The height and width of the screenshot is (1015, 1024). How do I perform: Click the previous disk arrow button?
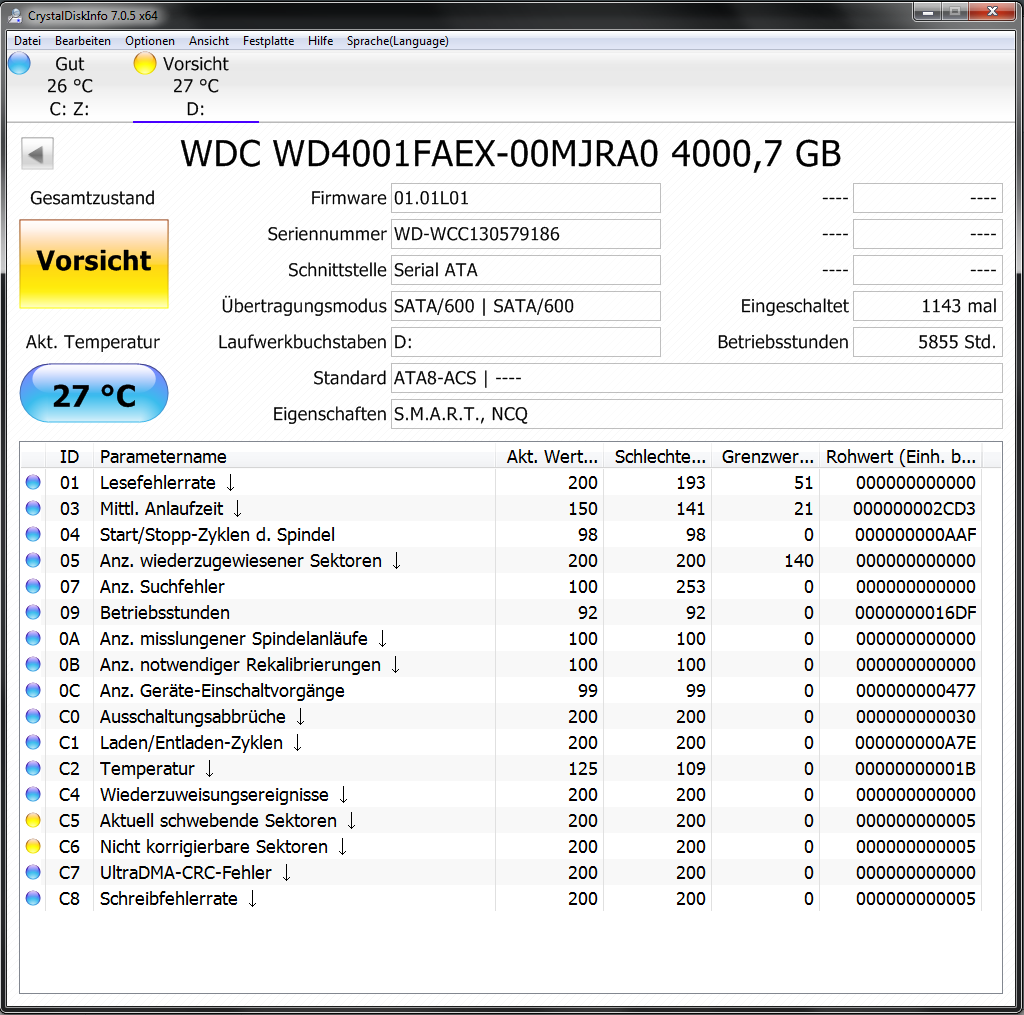pyautogui.click(x=37, y=154)
